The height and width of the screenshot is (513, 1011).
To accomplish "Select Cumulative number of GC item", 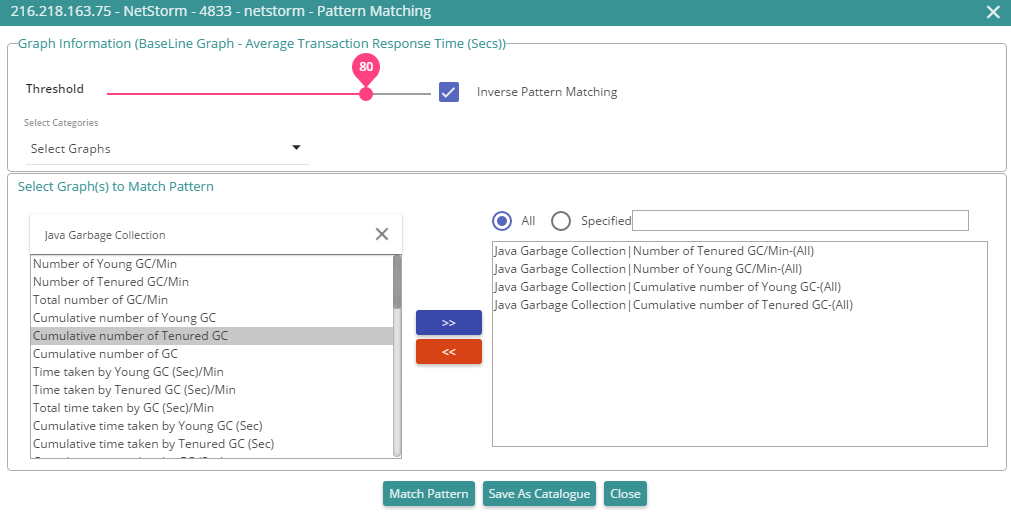I will [212, 354].
